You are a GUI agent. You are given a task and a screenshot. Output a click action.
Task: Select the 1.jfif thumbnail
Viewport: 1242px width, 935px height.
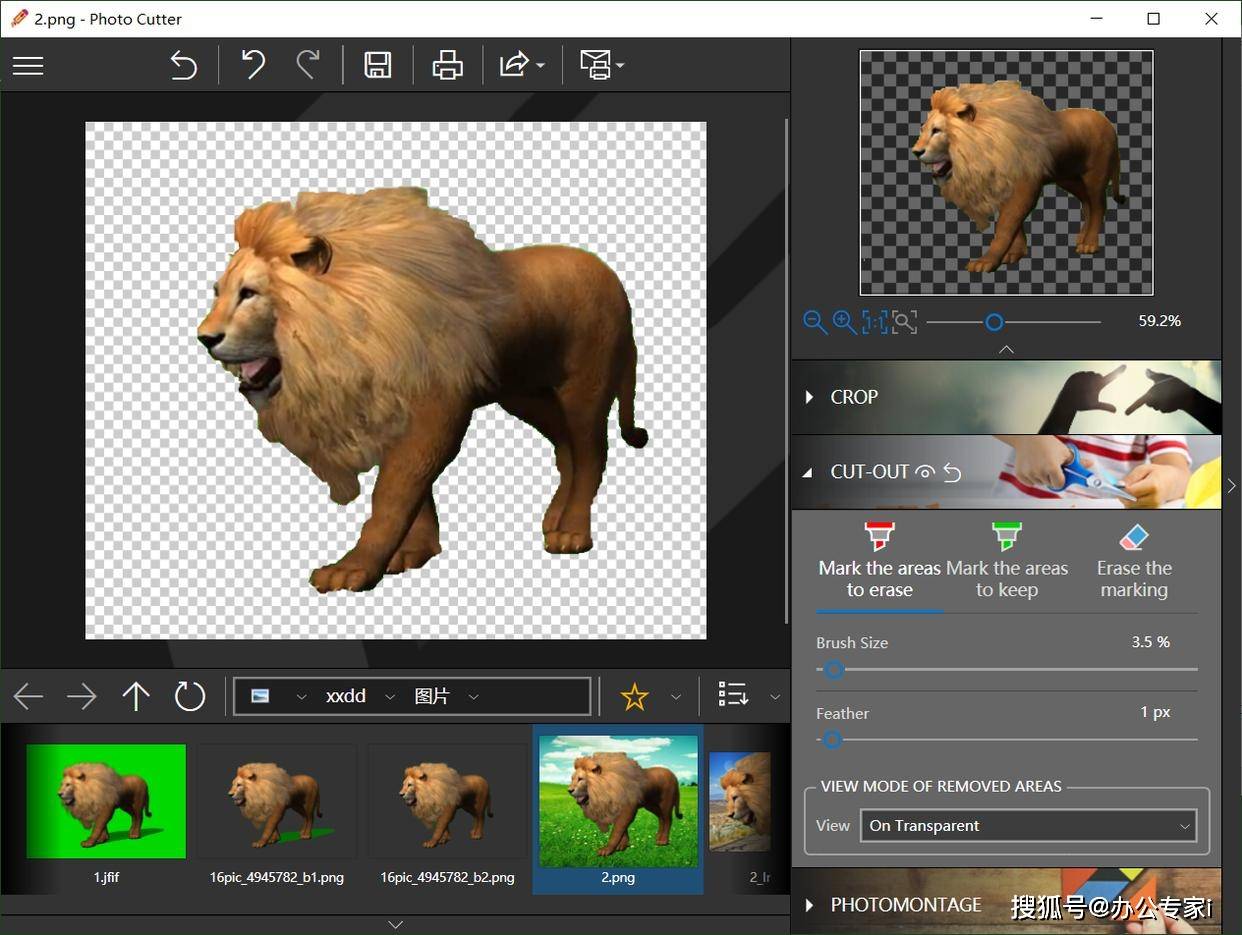point(106,801)
